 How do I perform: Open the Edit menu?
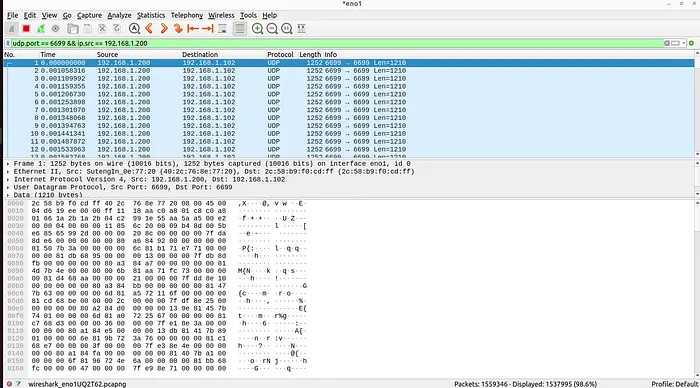click(30, 15)
